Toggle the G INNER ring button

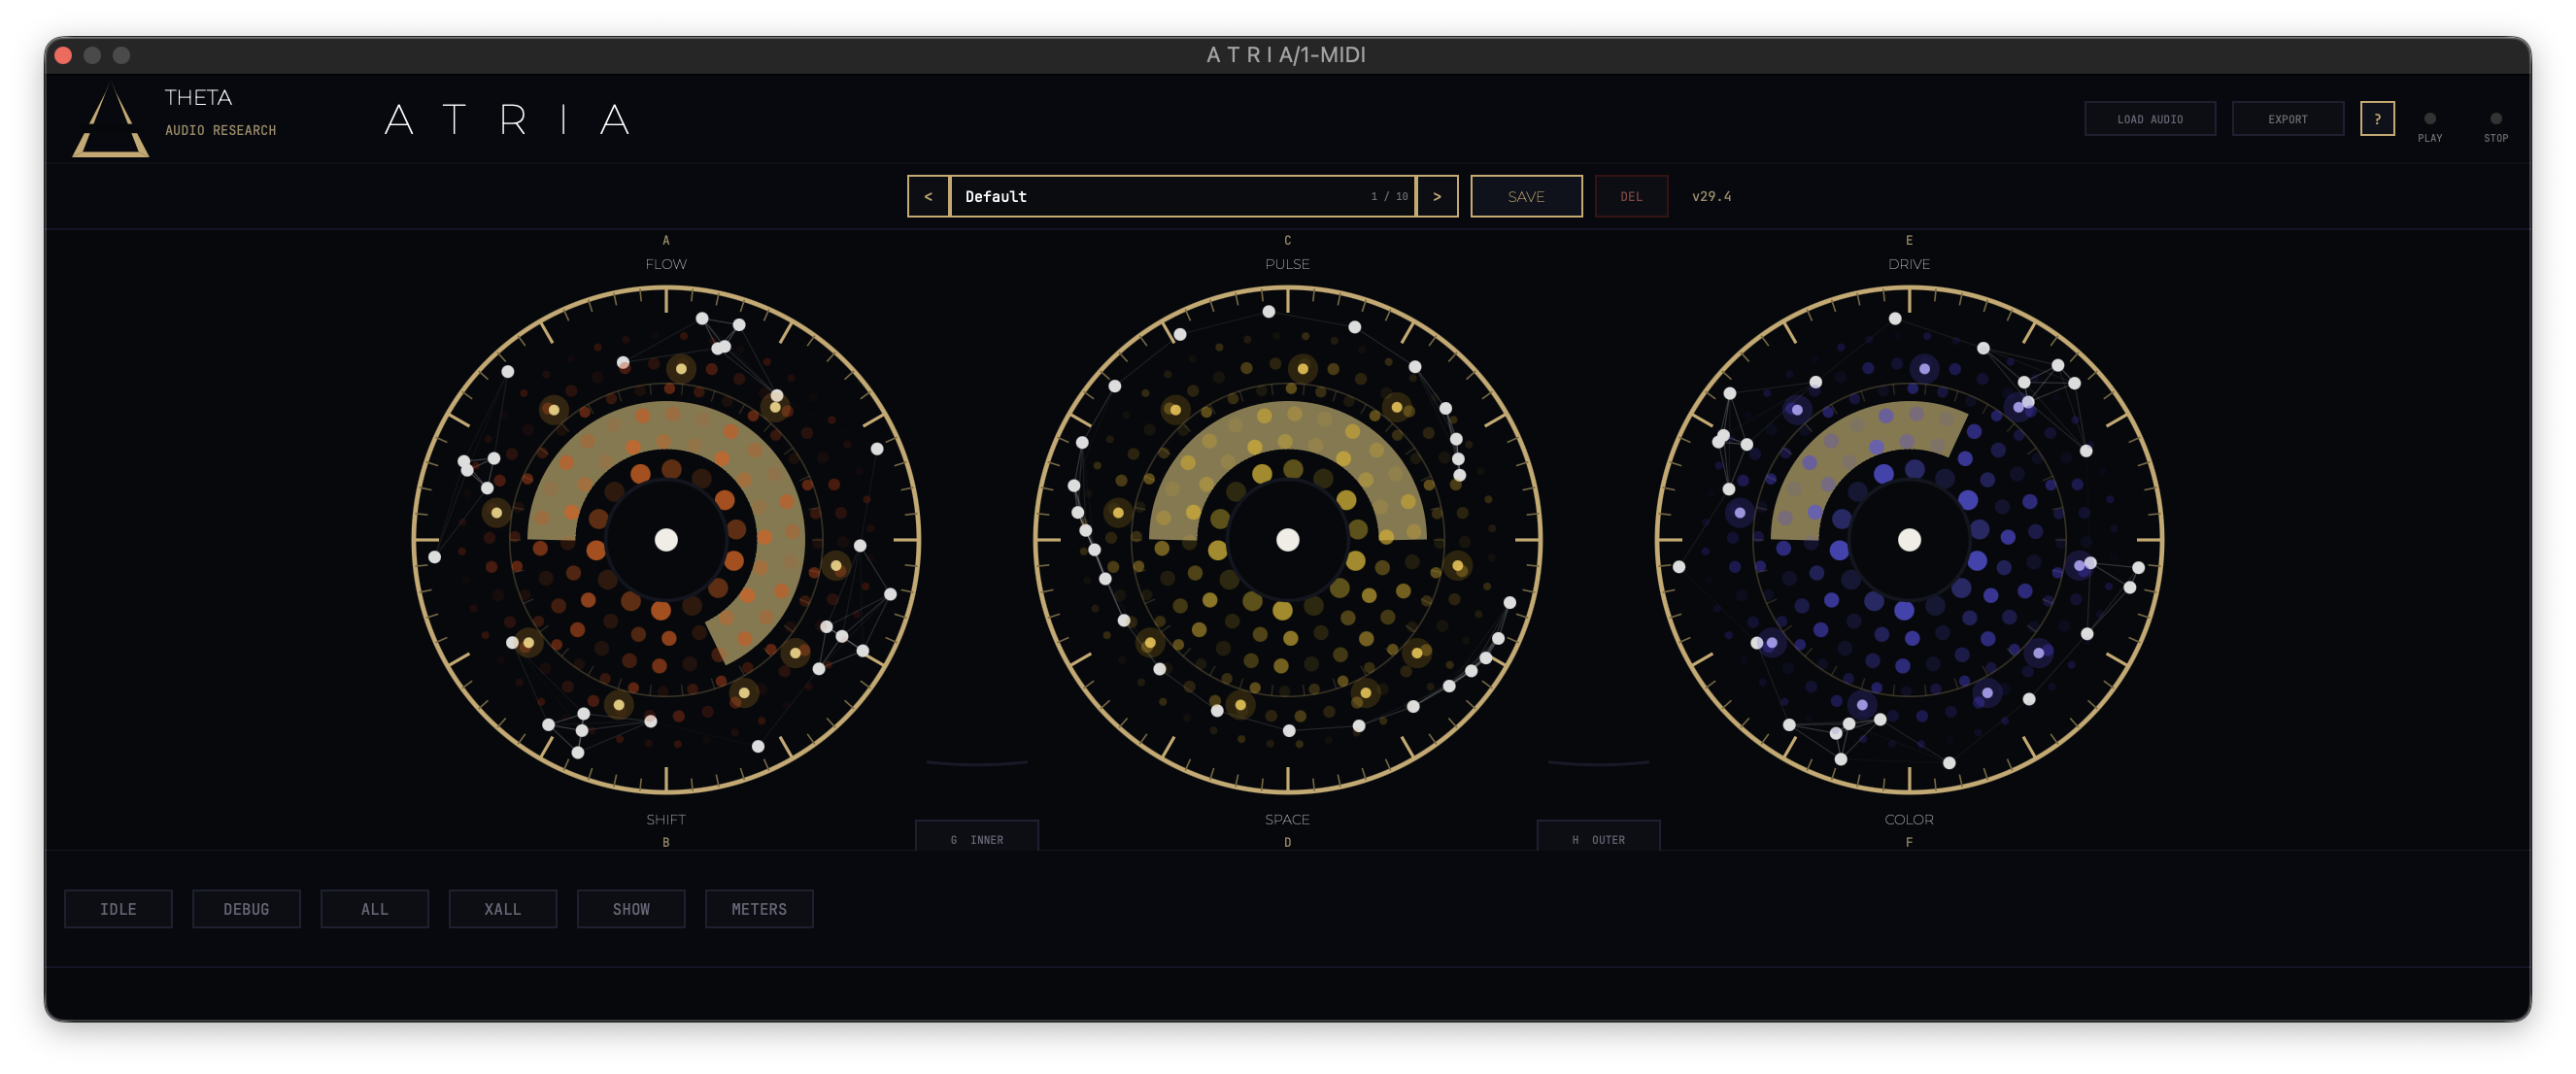[977, 837]
